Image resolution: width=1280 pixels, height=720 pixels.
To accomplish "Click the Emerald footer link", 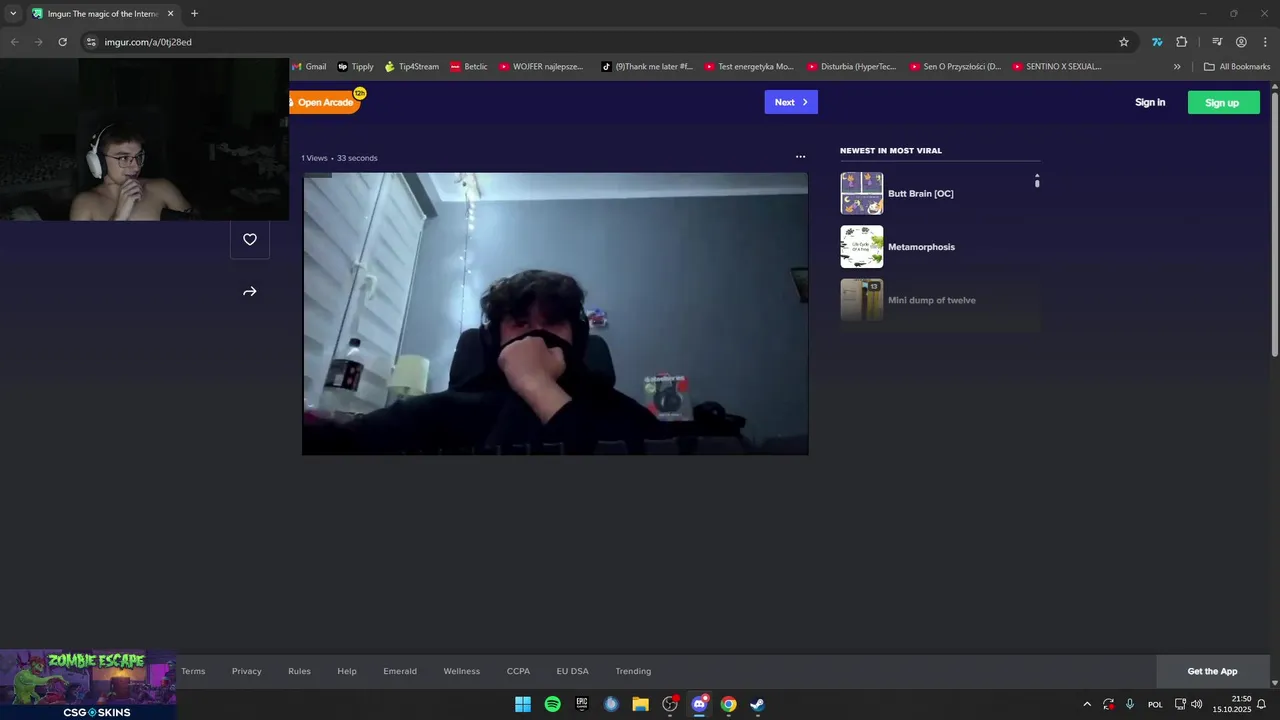I will click(x=400, y=671).
